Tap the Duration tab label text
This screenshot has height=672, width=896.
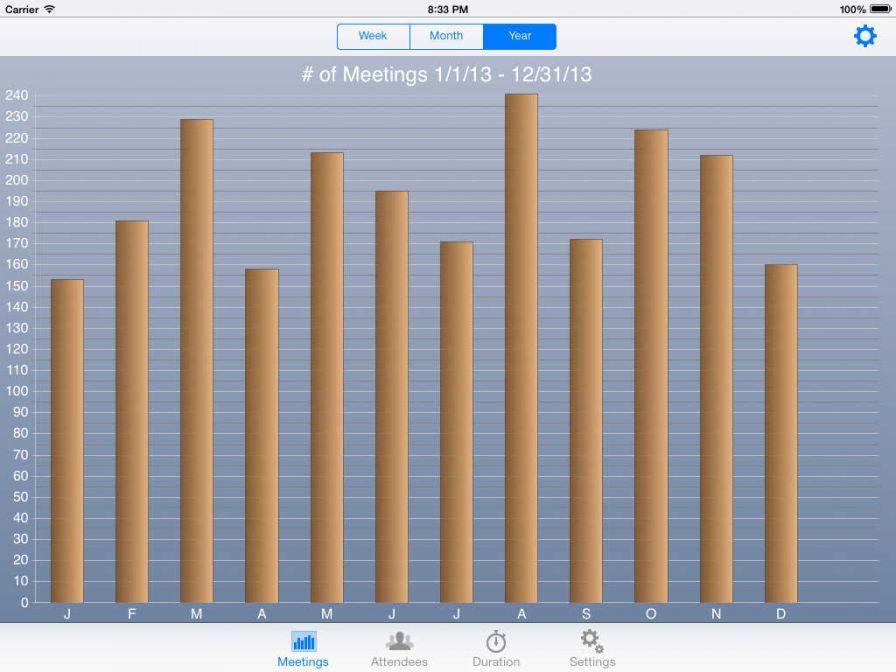pos(496,661)
